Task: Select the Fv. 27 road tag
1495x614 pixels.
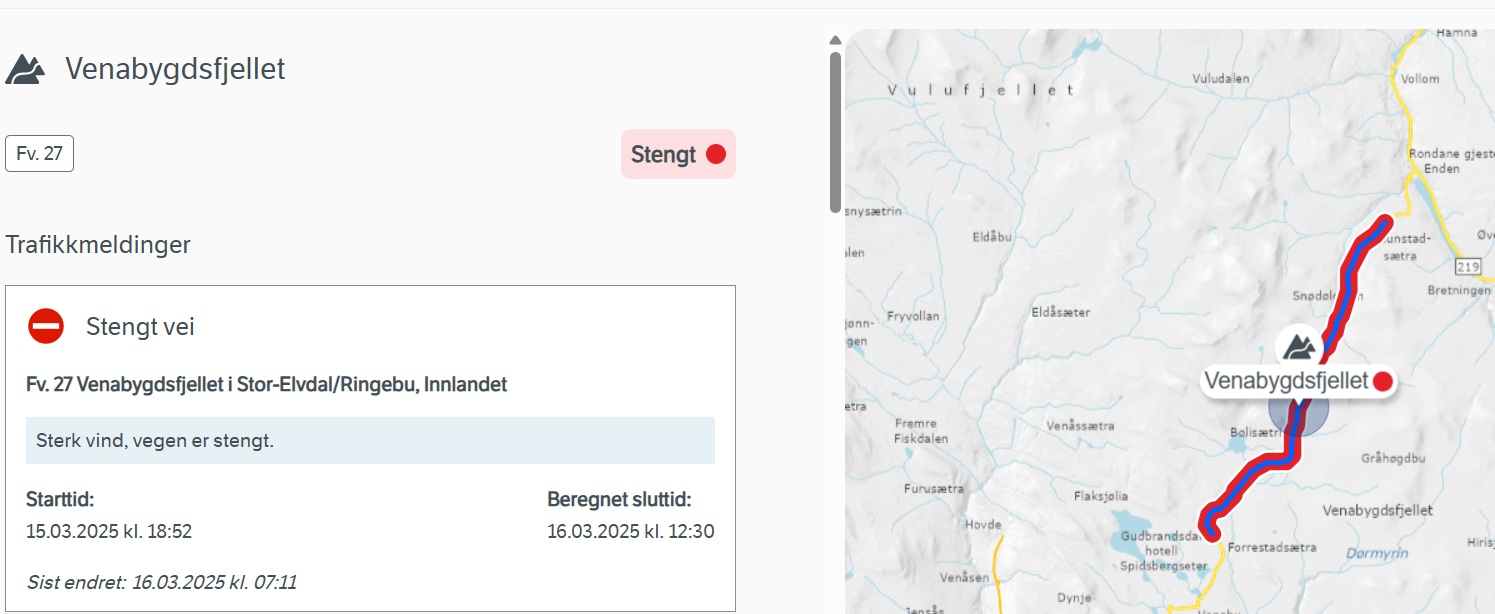Action: [40, 154]
